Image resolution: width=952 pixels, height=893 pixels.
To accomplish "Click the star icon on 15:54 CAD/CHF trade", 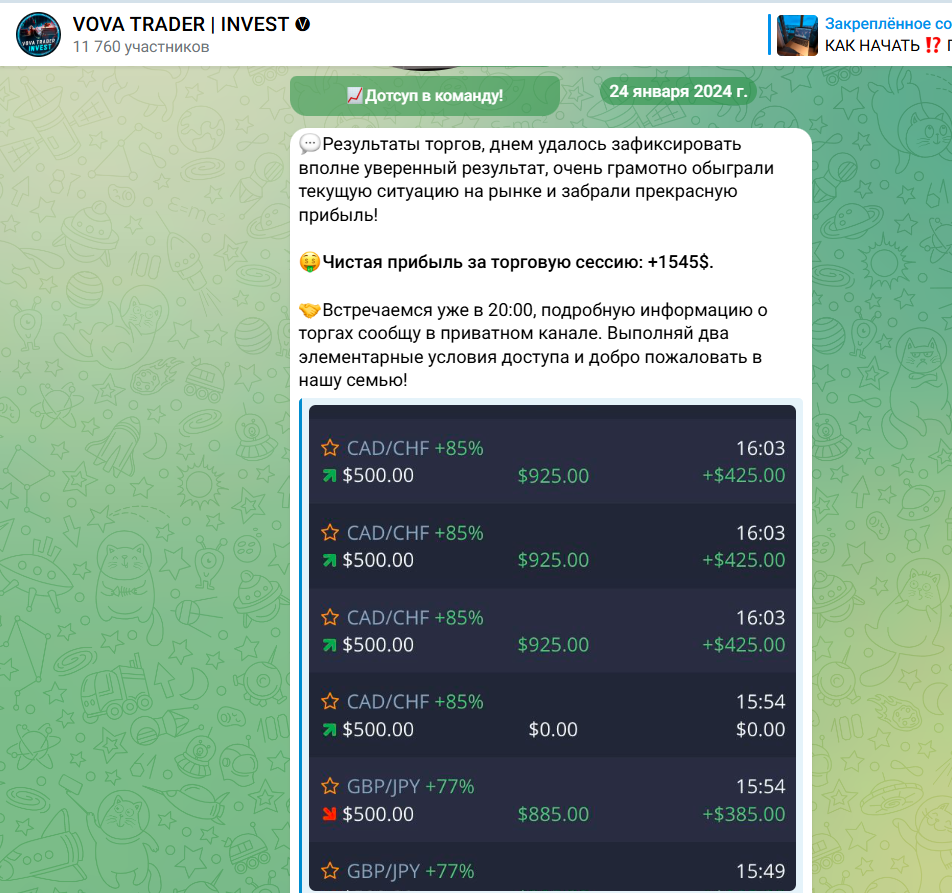I will 330,701.
